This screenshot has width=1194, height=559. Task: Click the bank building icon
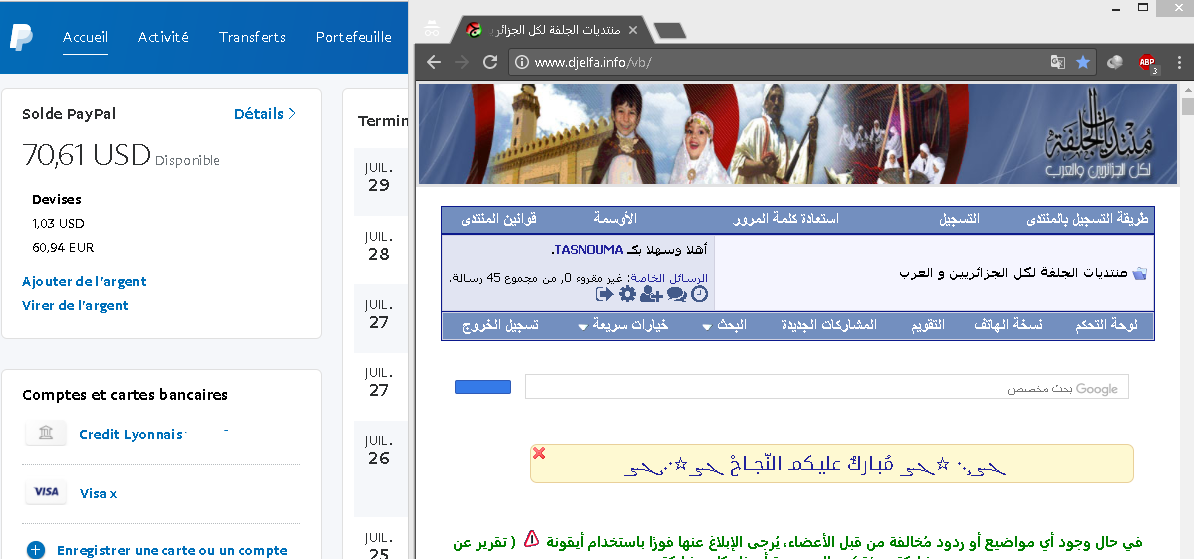tap(46, 433)
